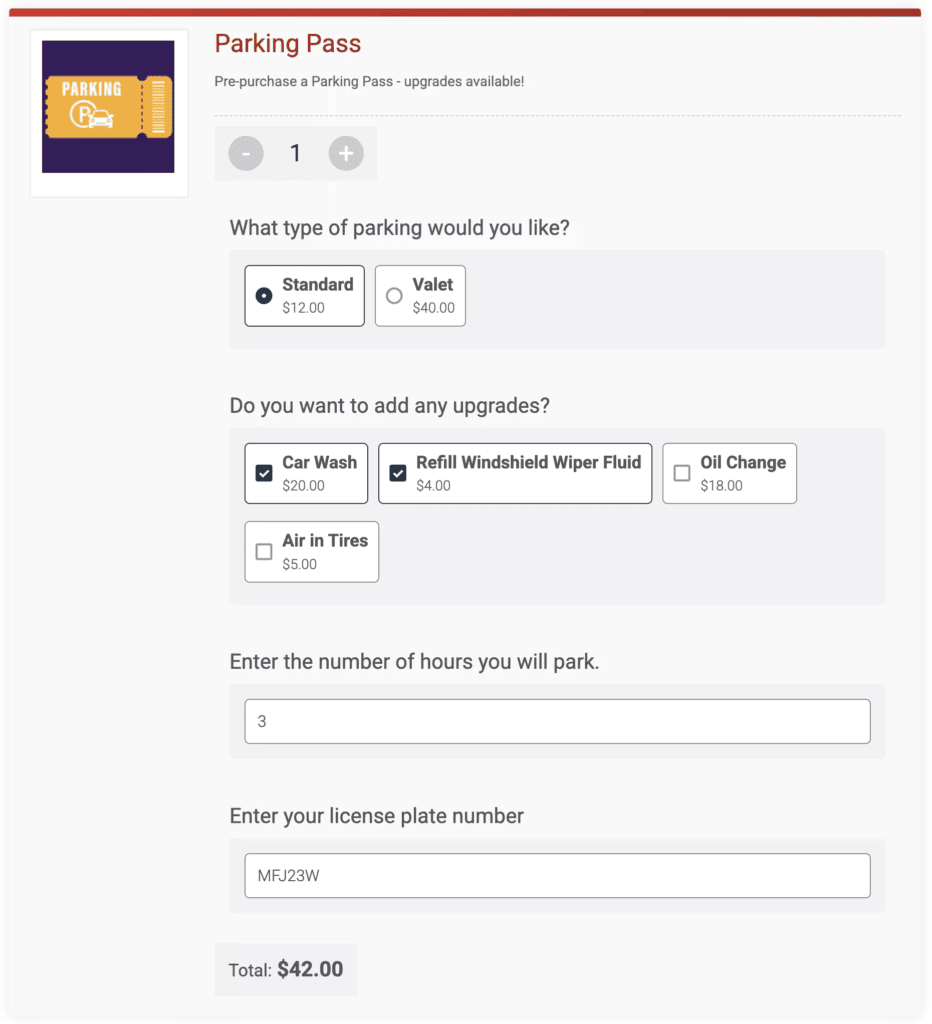Click the parking ticket product image
Viewport: 932px width, 1024px height.
tap(108, 107)
